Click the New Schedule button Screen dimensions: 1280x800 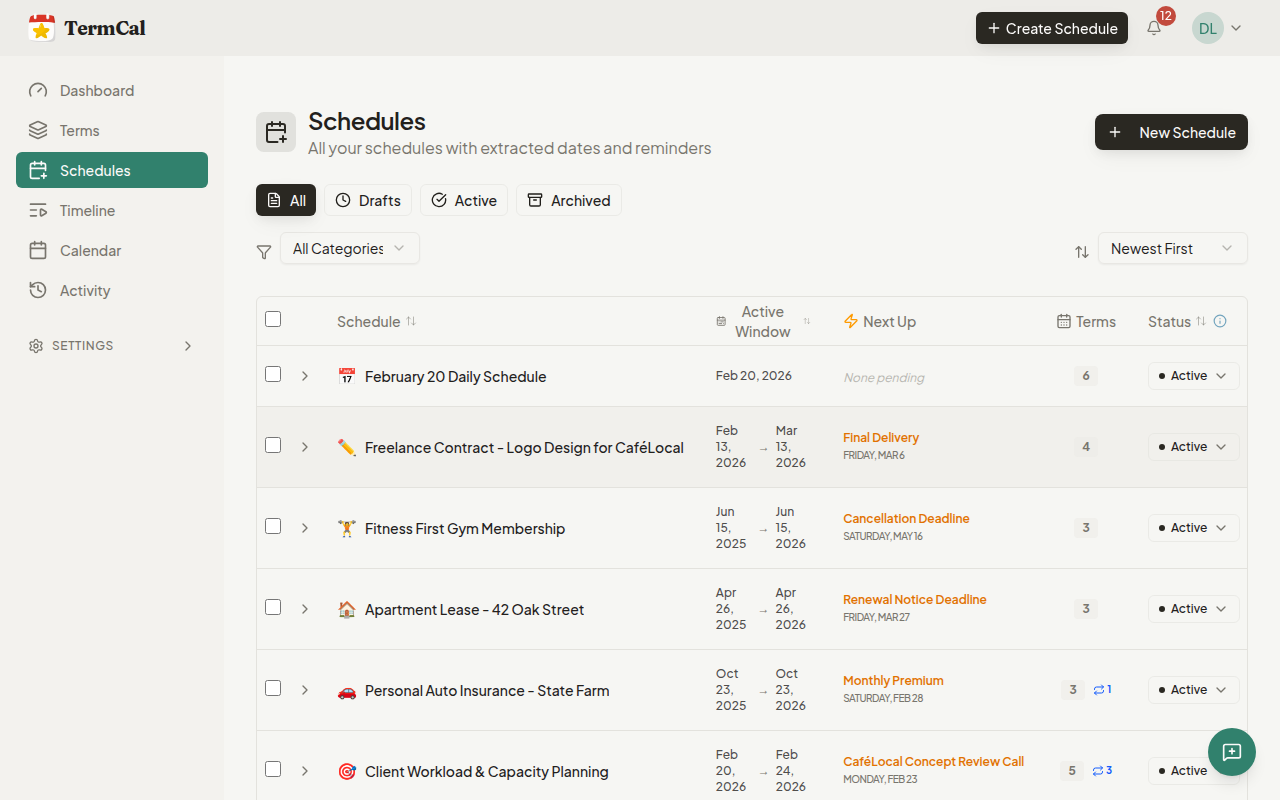point(1171,132)
